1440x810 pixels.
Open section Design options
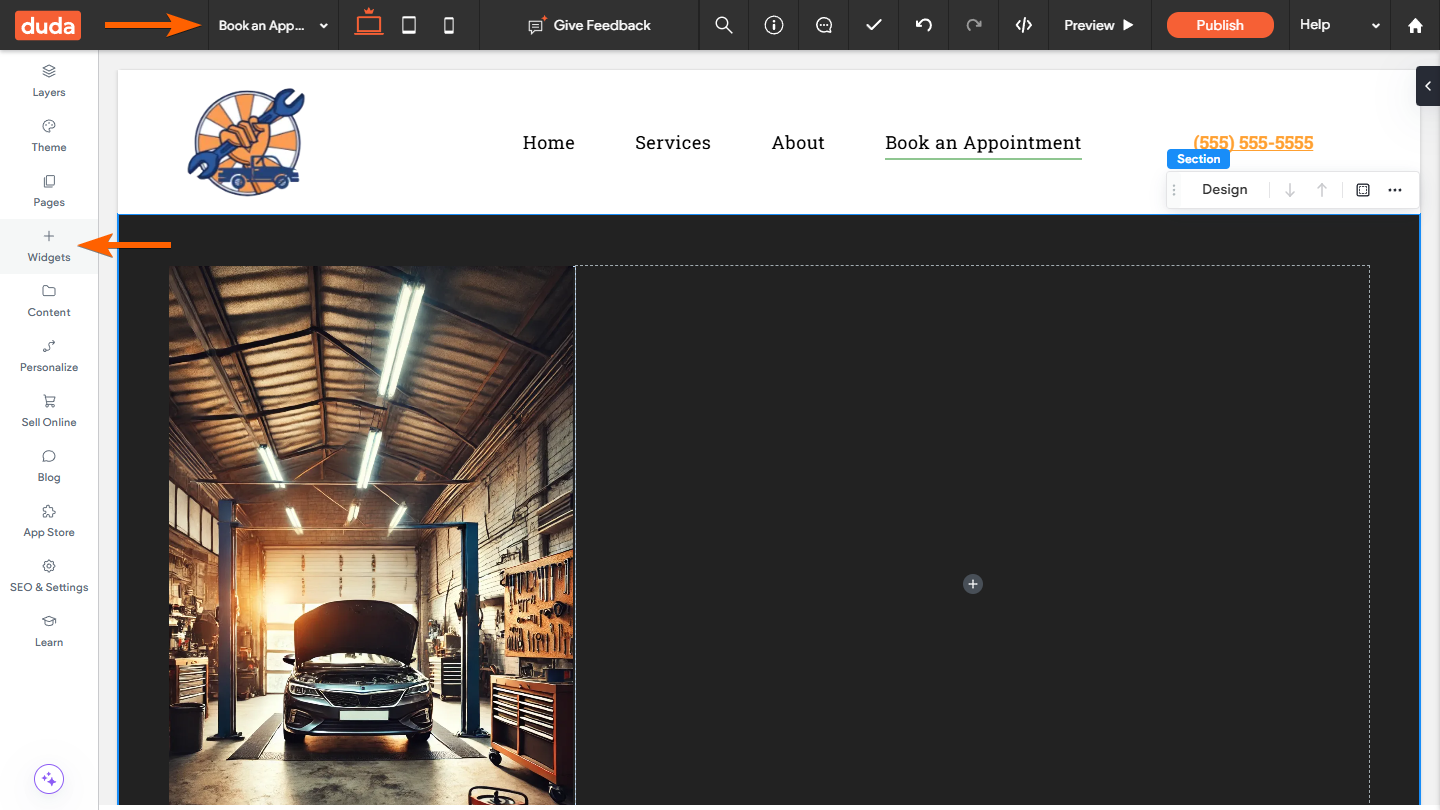pos(1224,190)
